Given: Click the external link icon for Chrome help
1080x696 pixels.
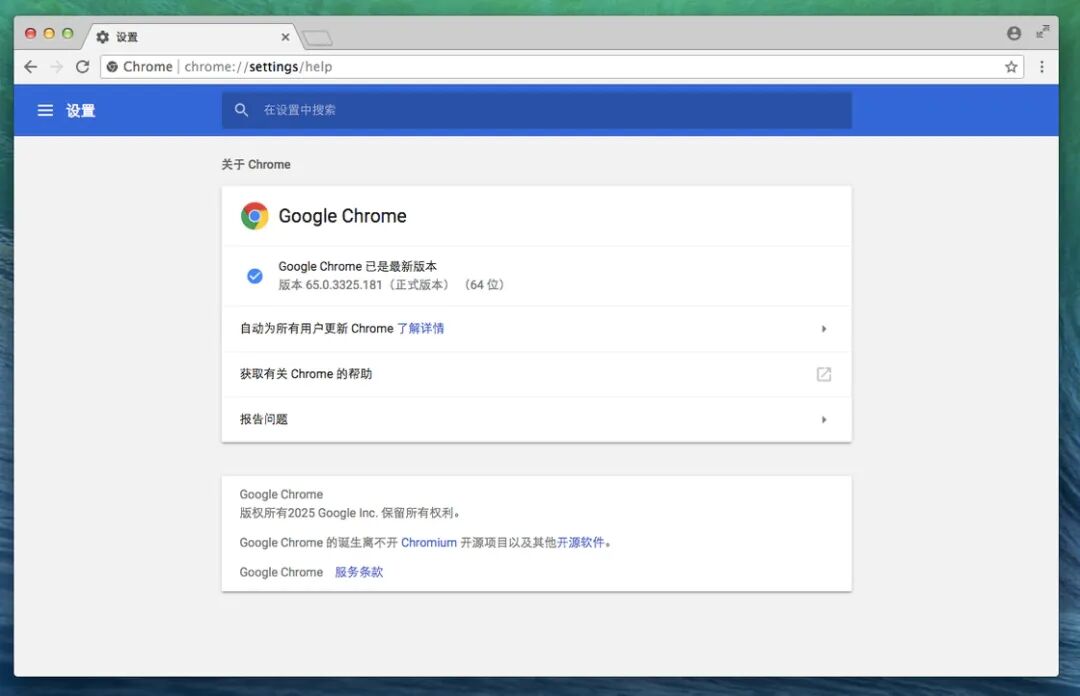Looking at the screenshot, I should 824,374.
